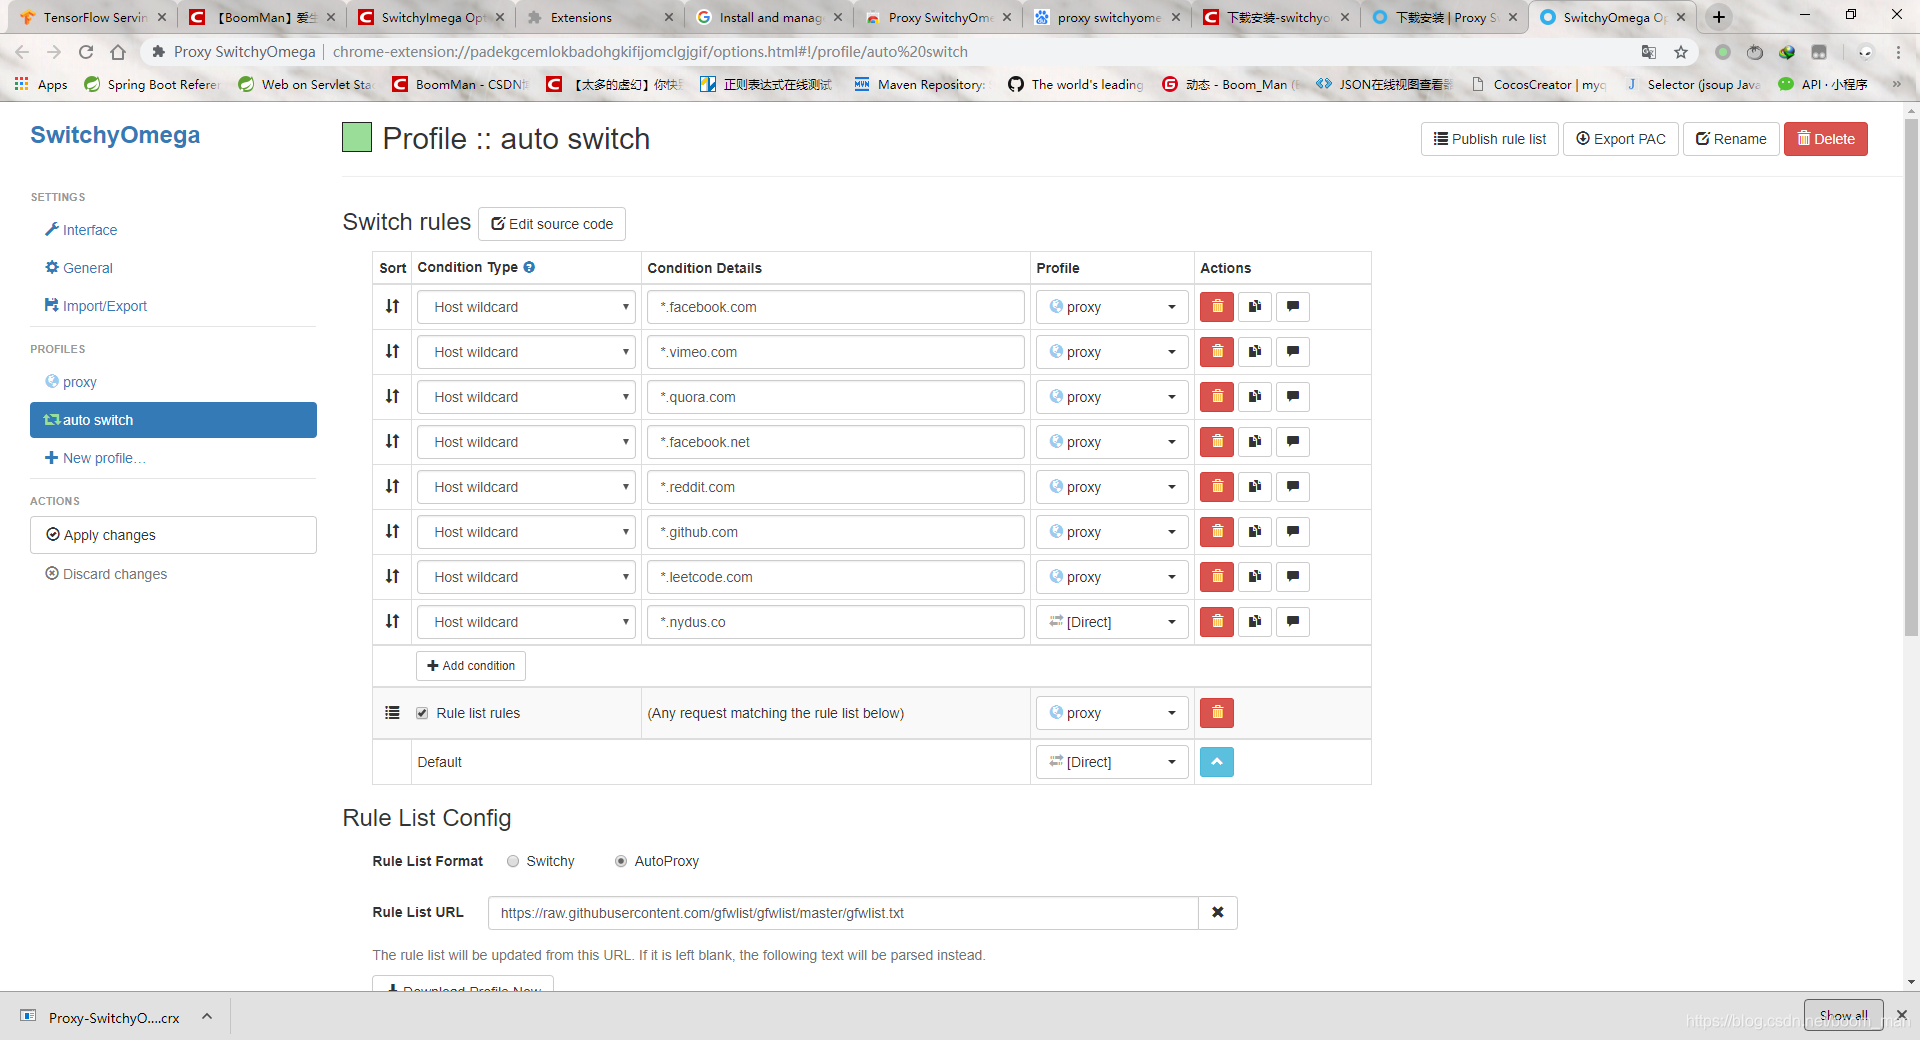The height and width of the screenshot is (1040, 1920).
Task: Click the sort handle for the *.facebook.com row
Action: 392,307
